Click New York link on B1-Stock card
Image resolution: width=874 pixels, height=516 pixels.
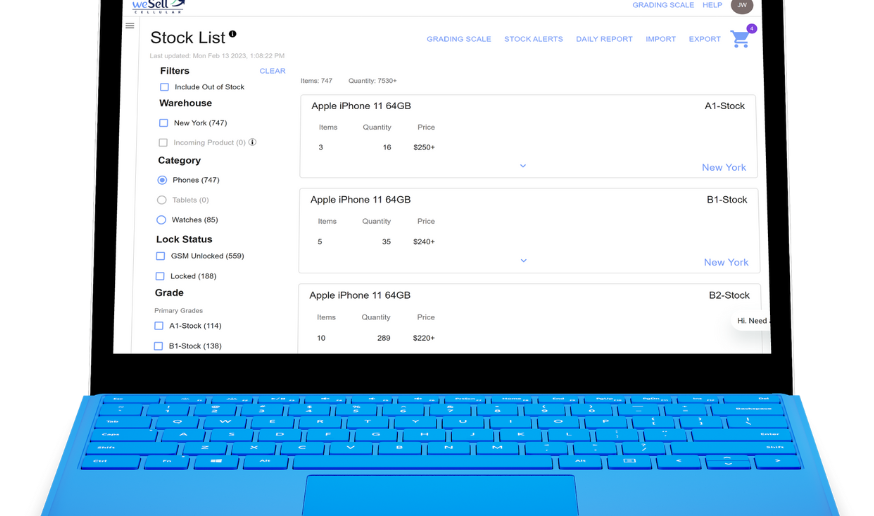click(x=726, y=262)
